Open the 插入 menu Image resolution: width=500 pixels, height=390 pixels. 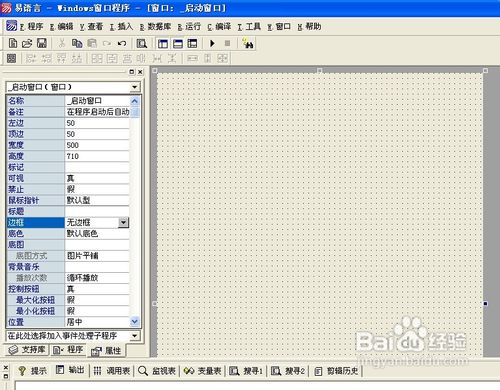click(122, 26)
